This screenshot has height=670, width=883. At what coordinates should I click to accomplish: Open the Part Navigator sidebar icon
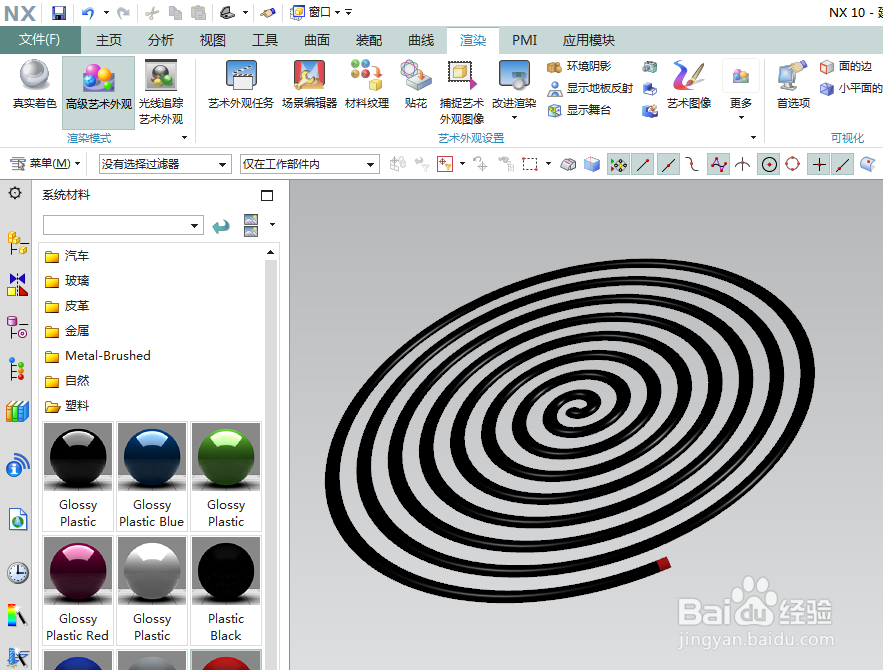[17, 328]
